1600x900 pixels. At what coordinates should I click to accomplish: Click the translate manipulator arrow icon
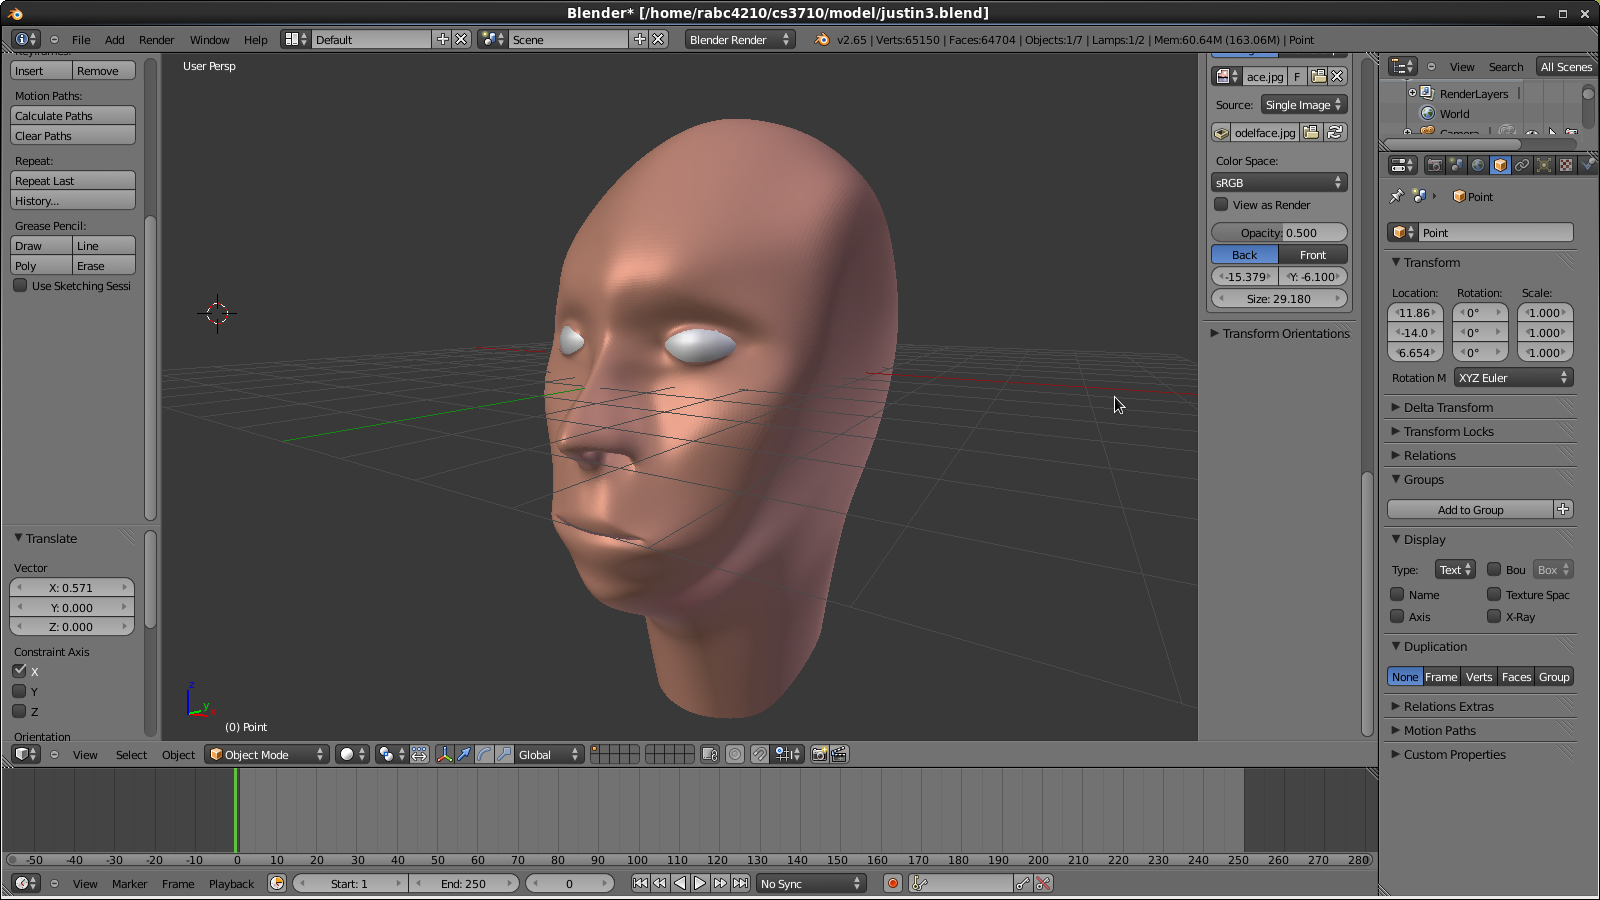(464, 755)
